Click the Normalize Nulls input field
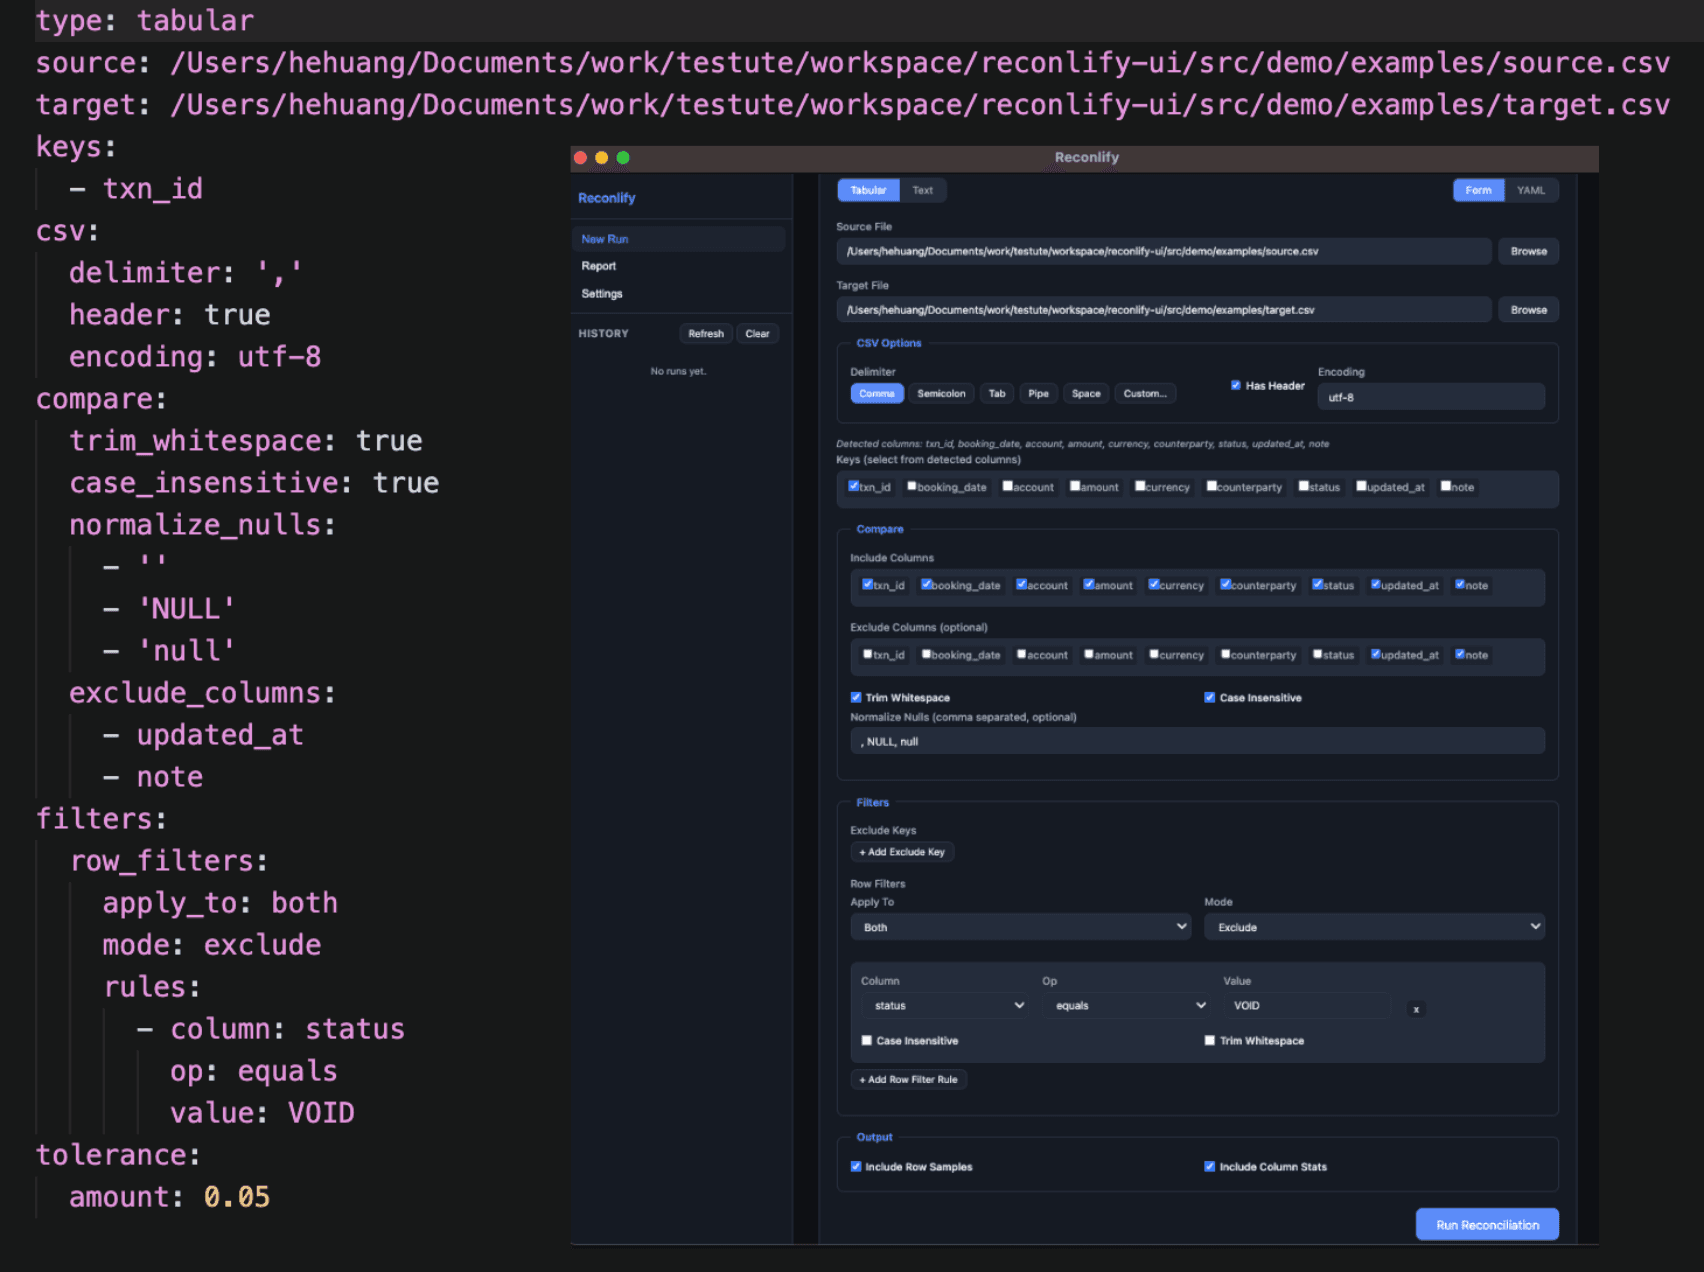The height and width of the screenshot is (1272, 1704). click(x=1197, y=741)
